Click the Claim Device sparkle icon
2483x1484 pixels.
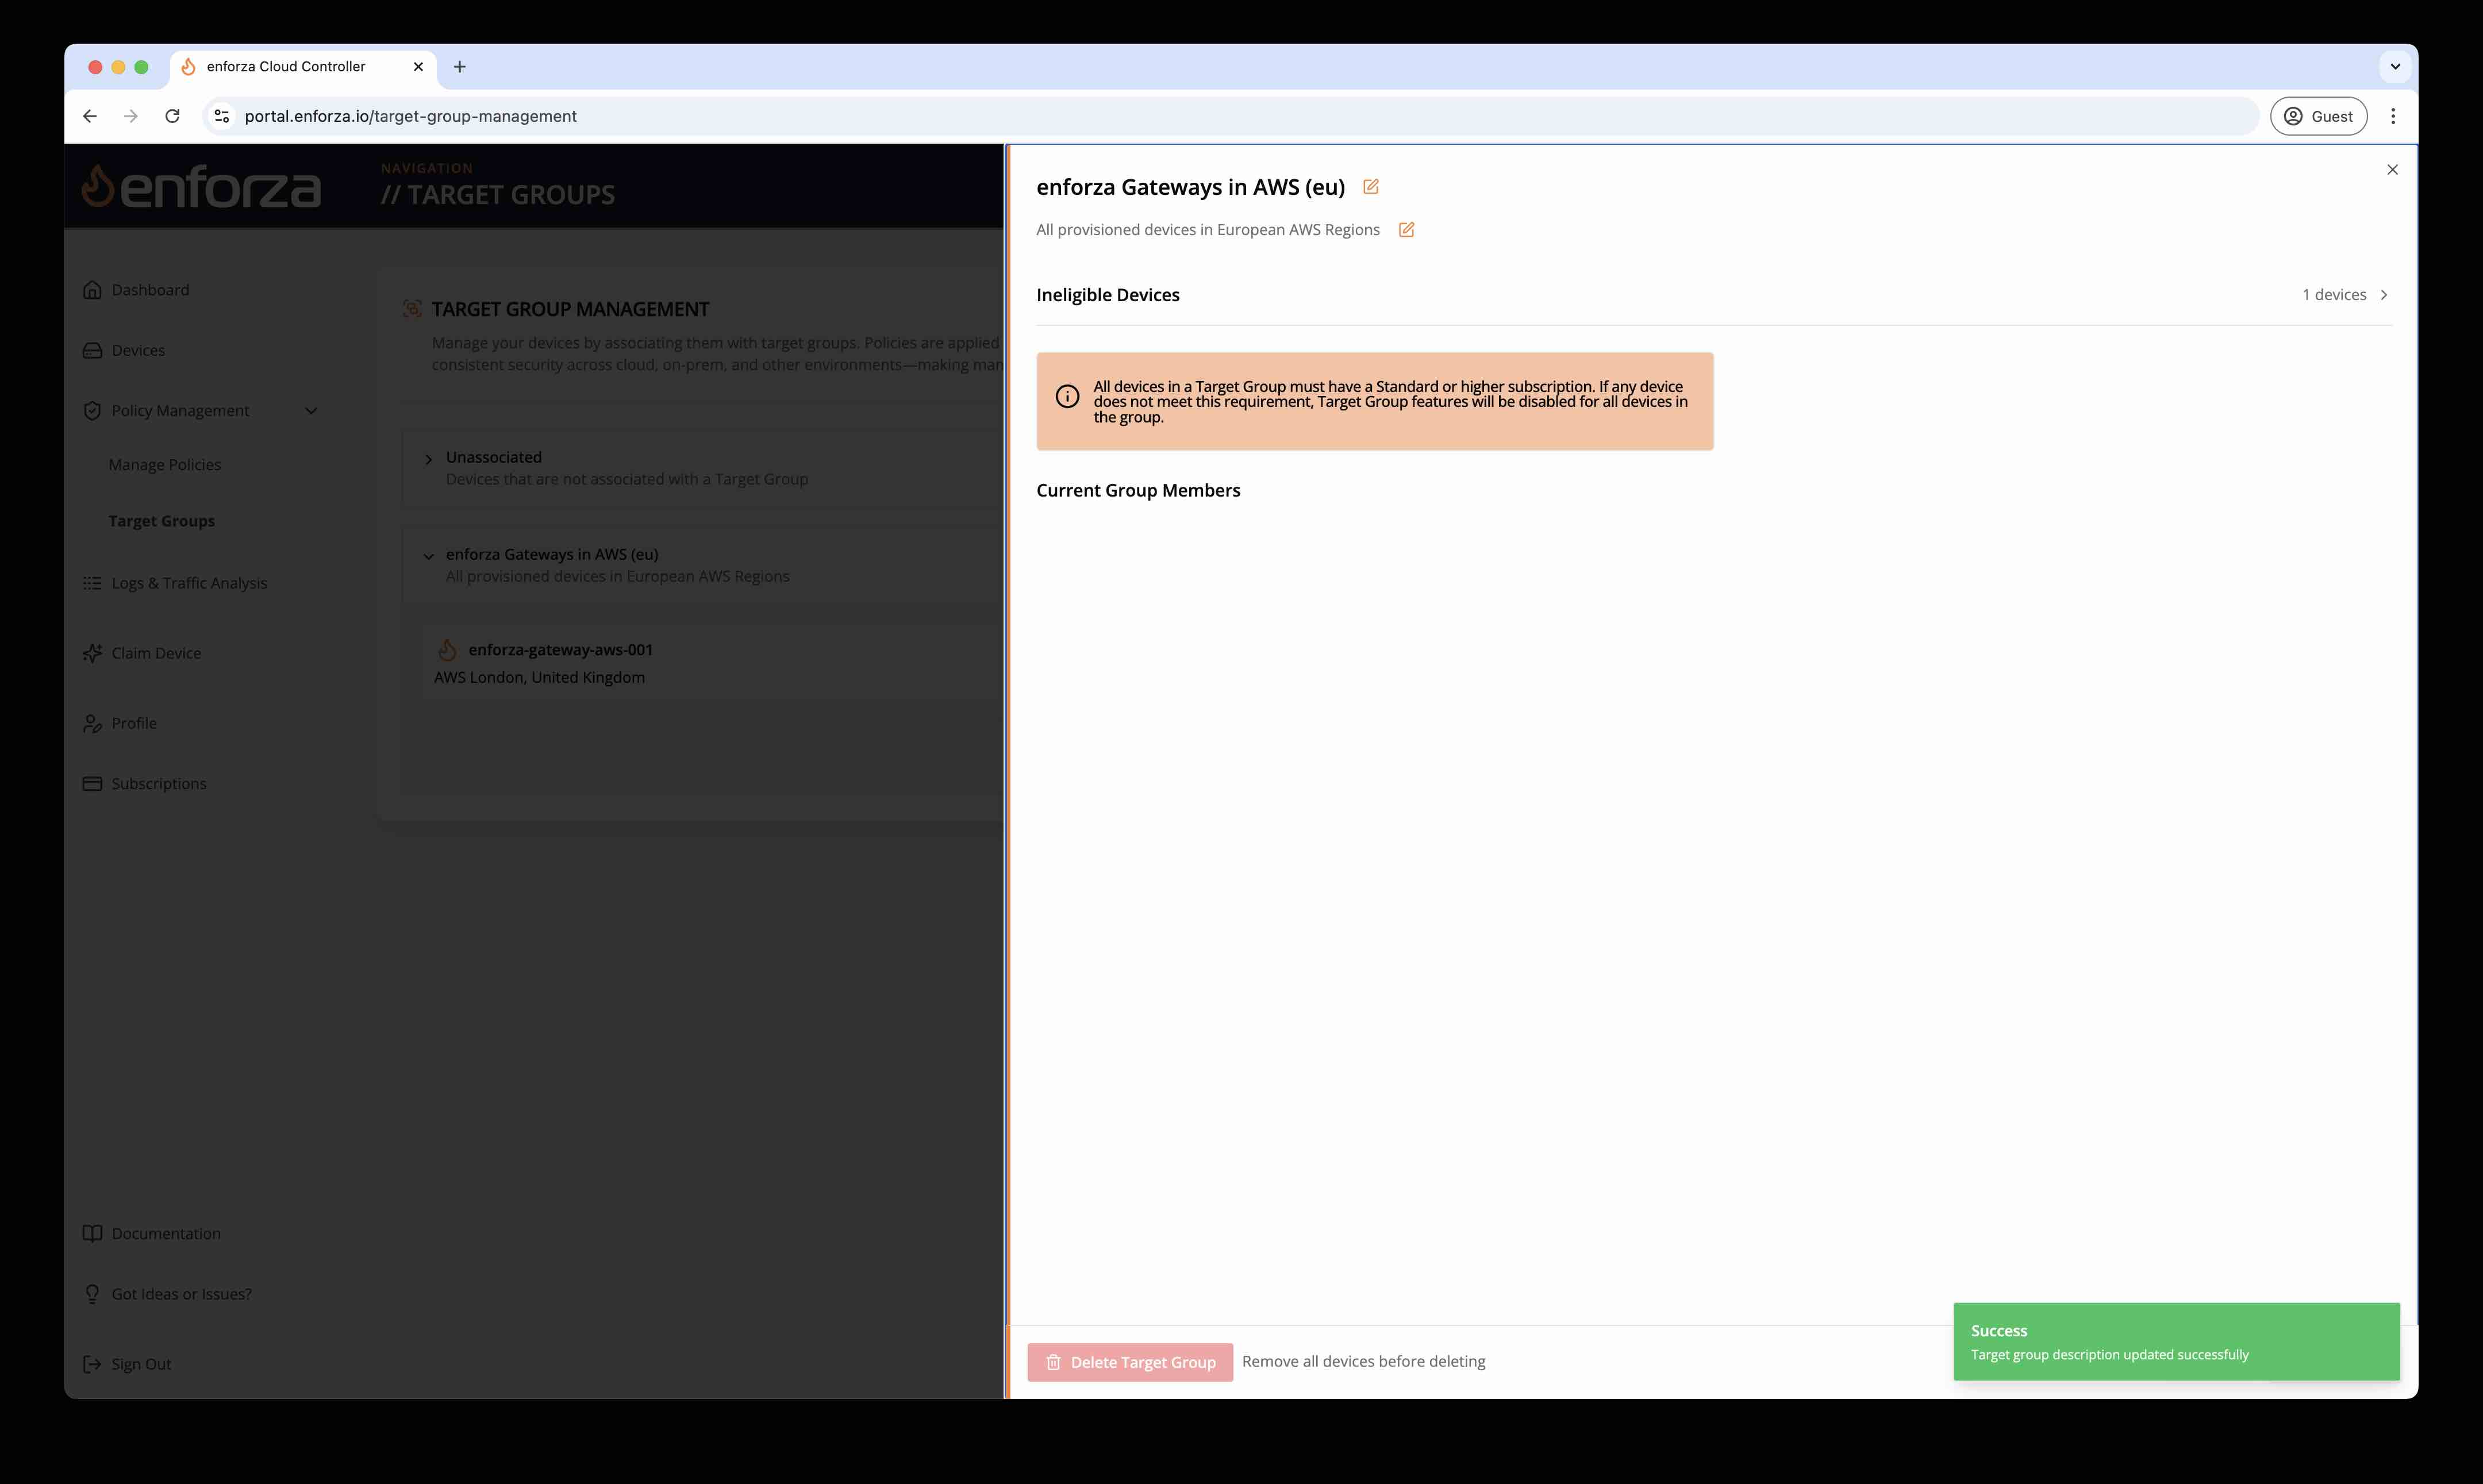click(x=92, y=653)
